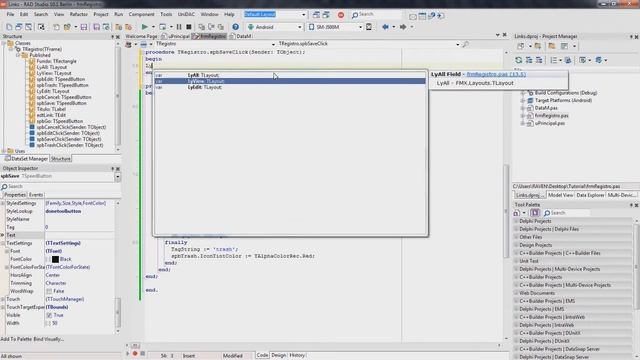
Task: Select edtLink: TEdit in Structure tree
Action: coord(51,115)
